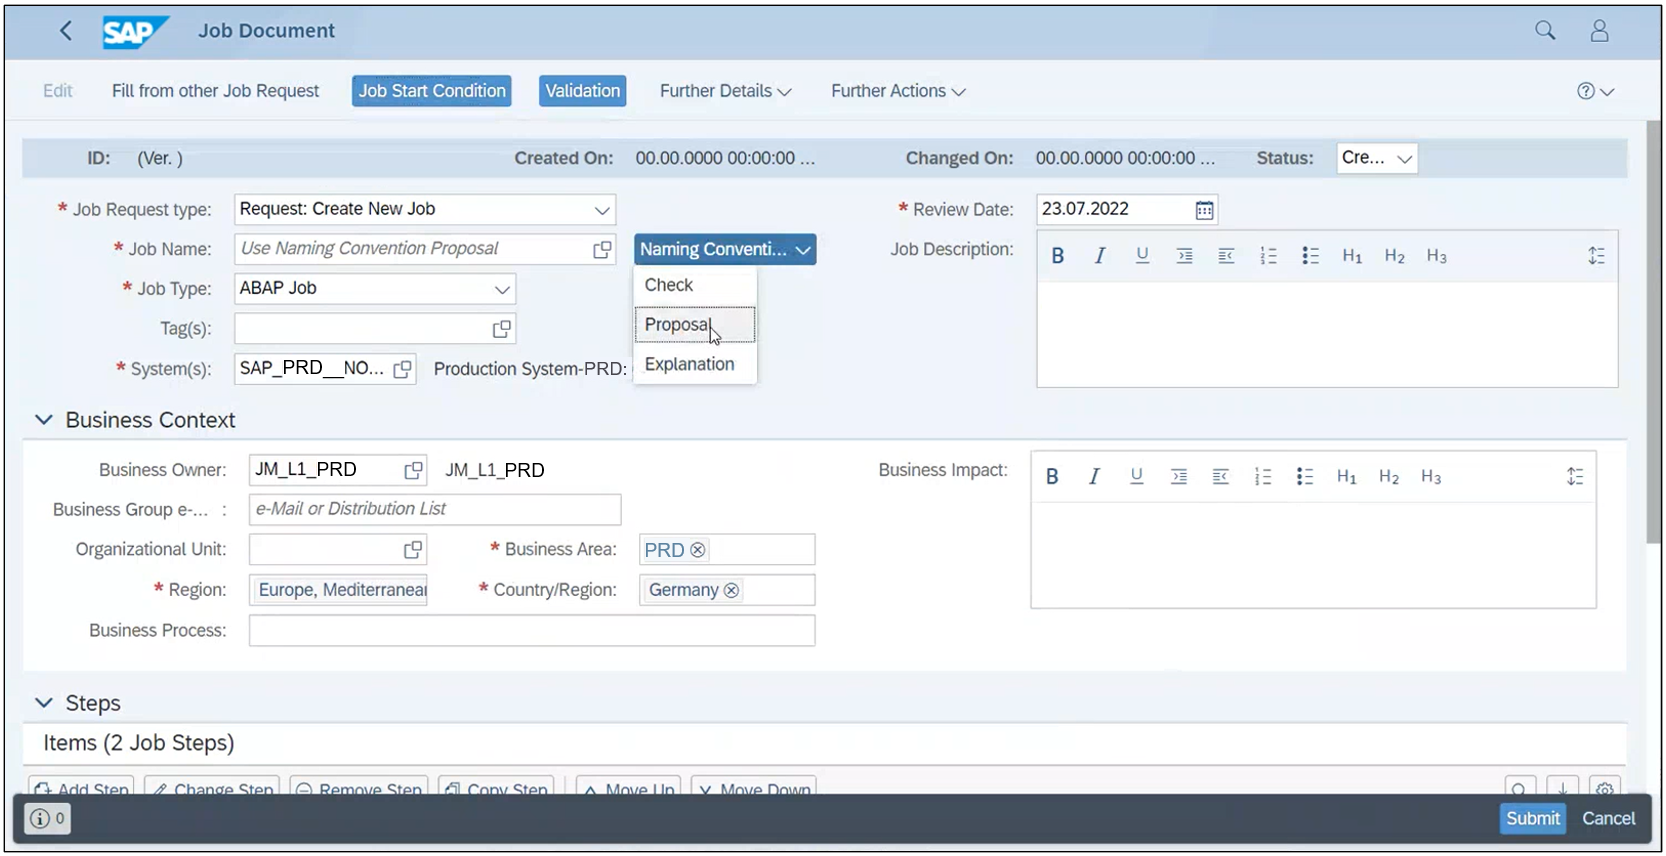Open value help for Business Owner

(413, 470)
